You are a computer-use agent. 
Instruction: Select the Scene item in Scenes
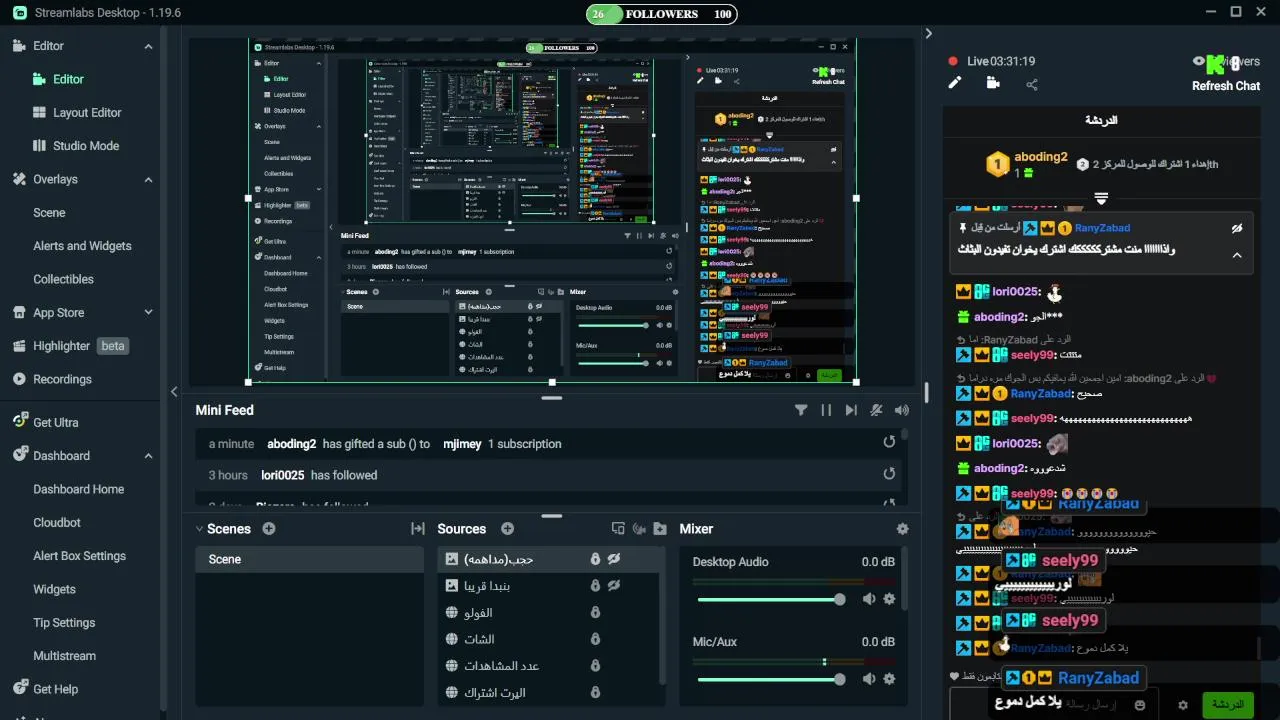[309, 559]
